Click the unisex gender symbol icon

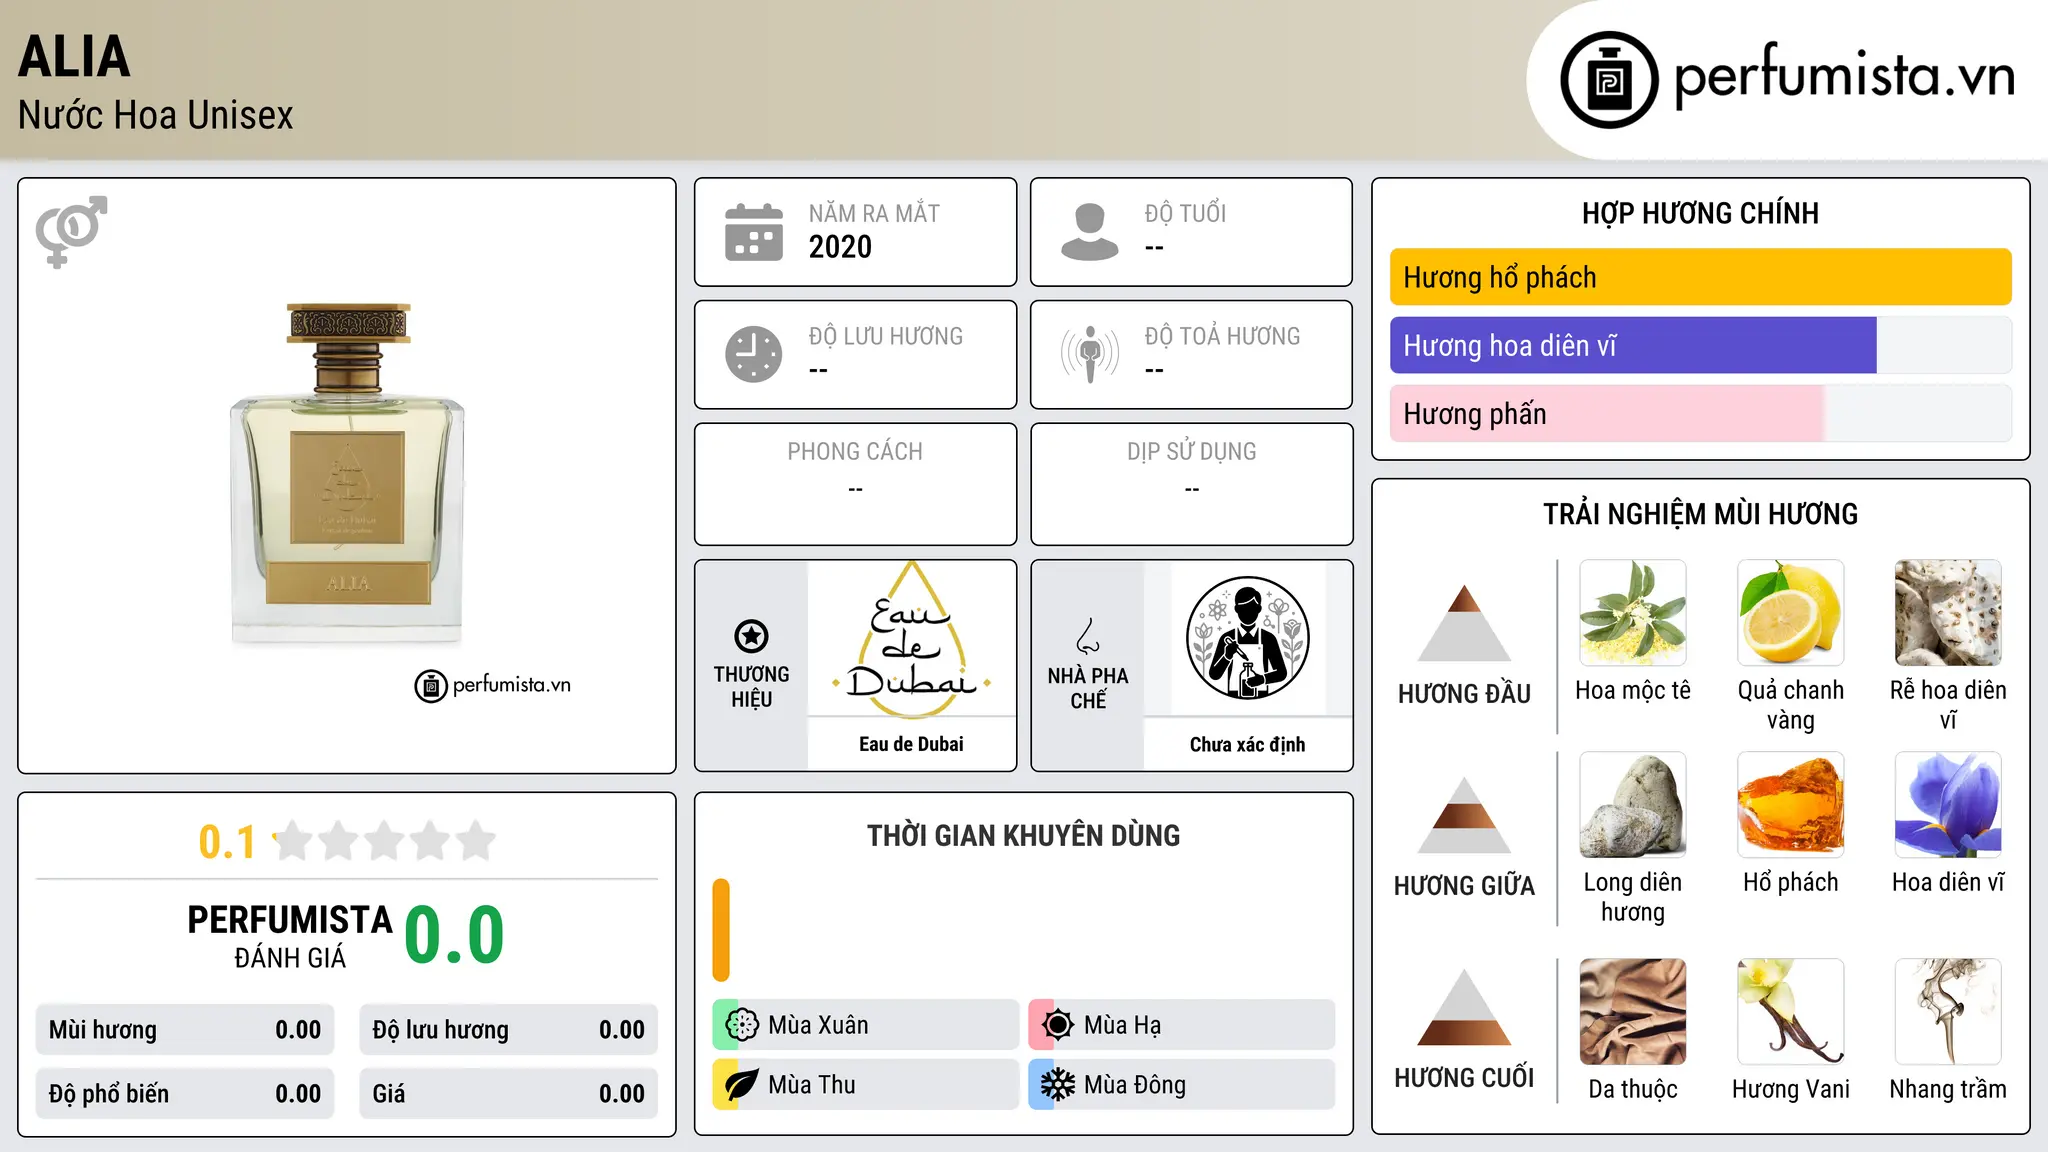(71, 231)
